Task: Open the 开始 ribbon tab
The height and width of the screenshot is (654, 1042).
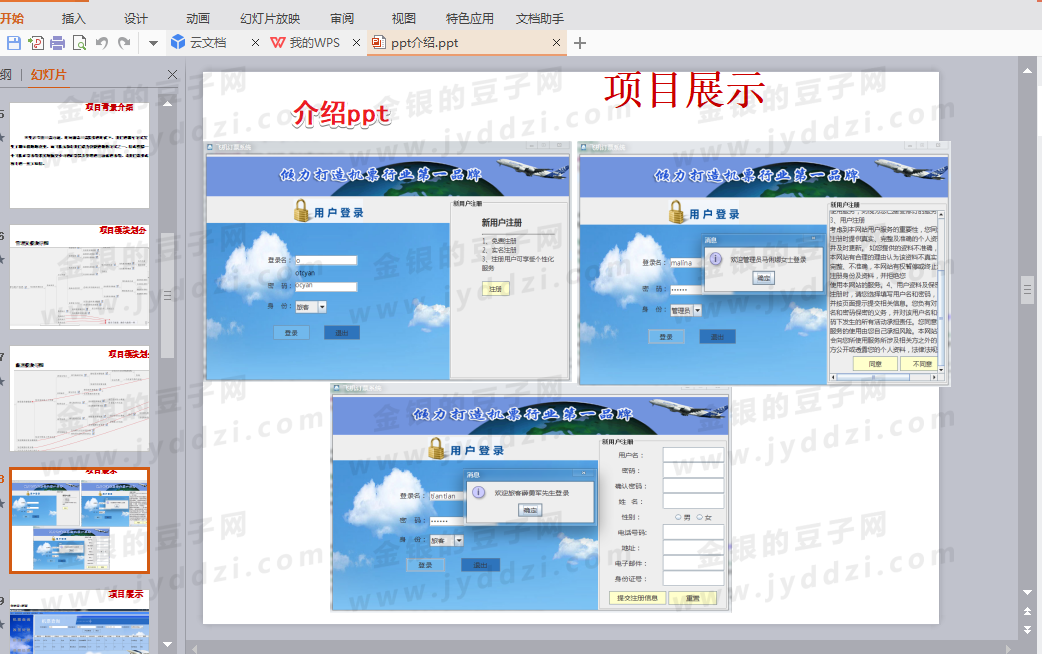Action: pyautogui.click(x=12, y=19)
